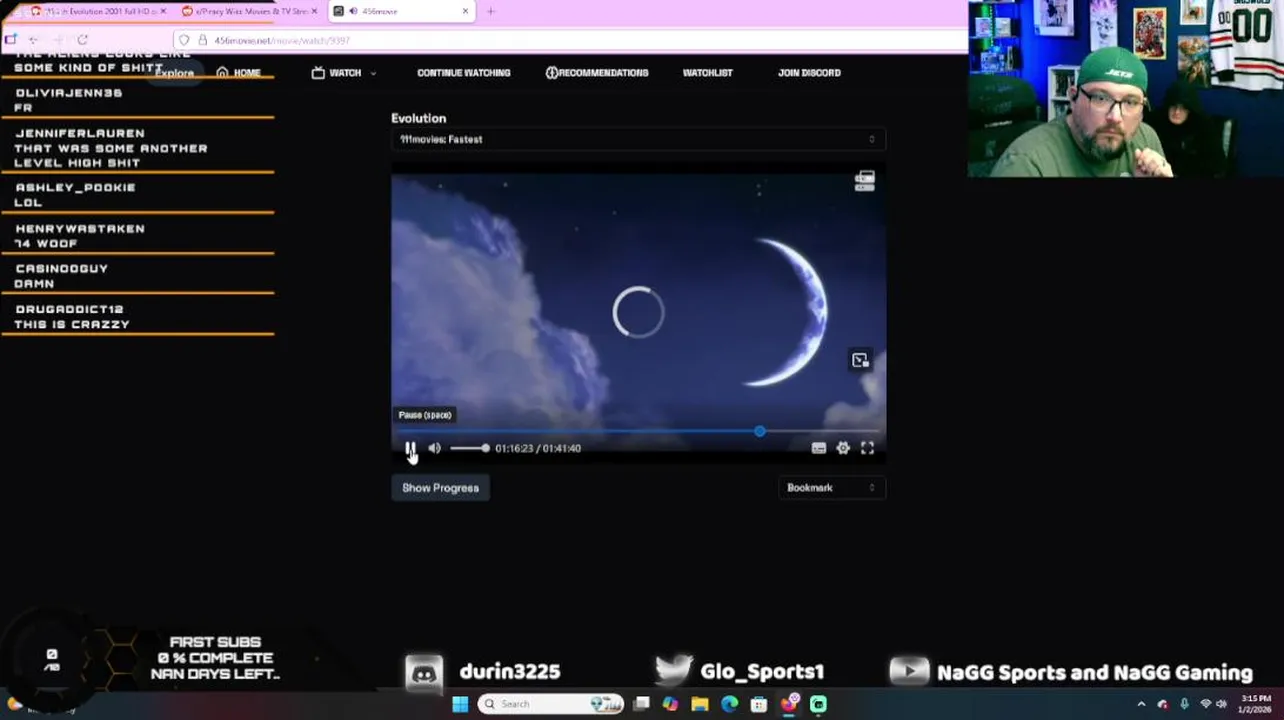1284x720 pixels.
Task: Show hidden system tray icons
Action: click(1141, 704)
